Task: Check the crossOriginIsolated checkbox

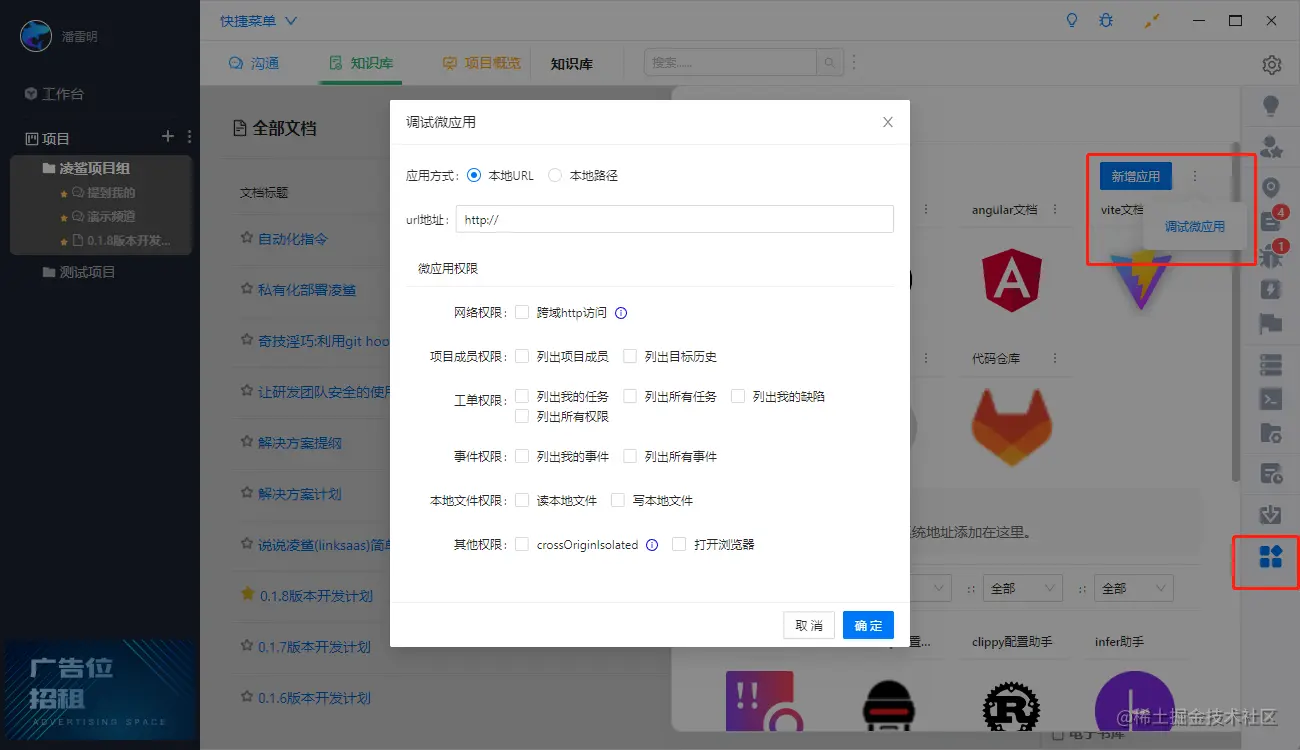Action: tap(522, 545)
